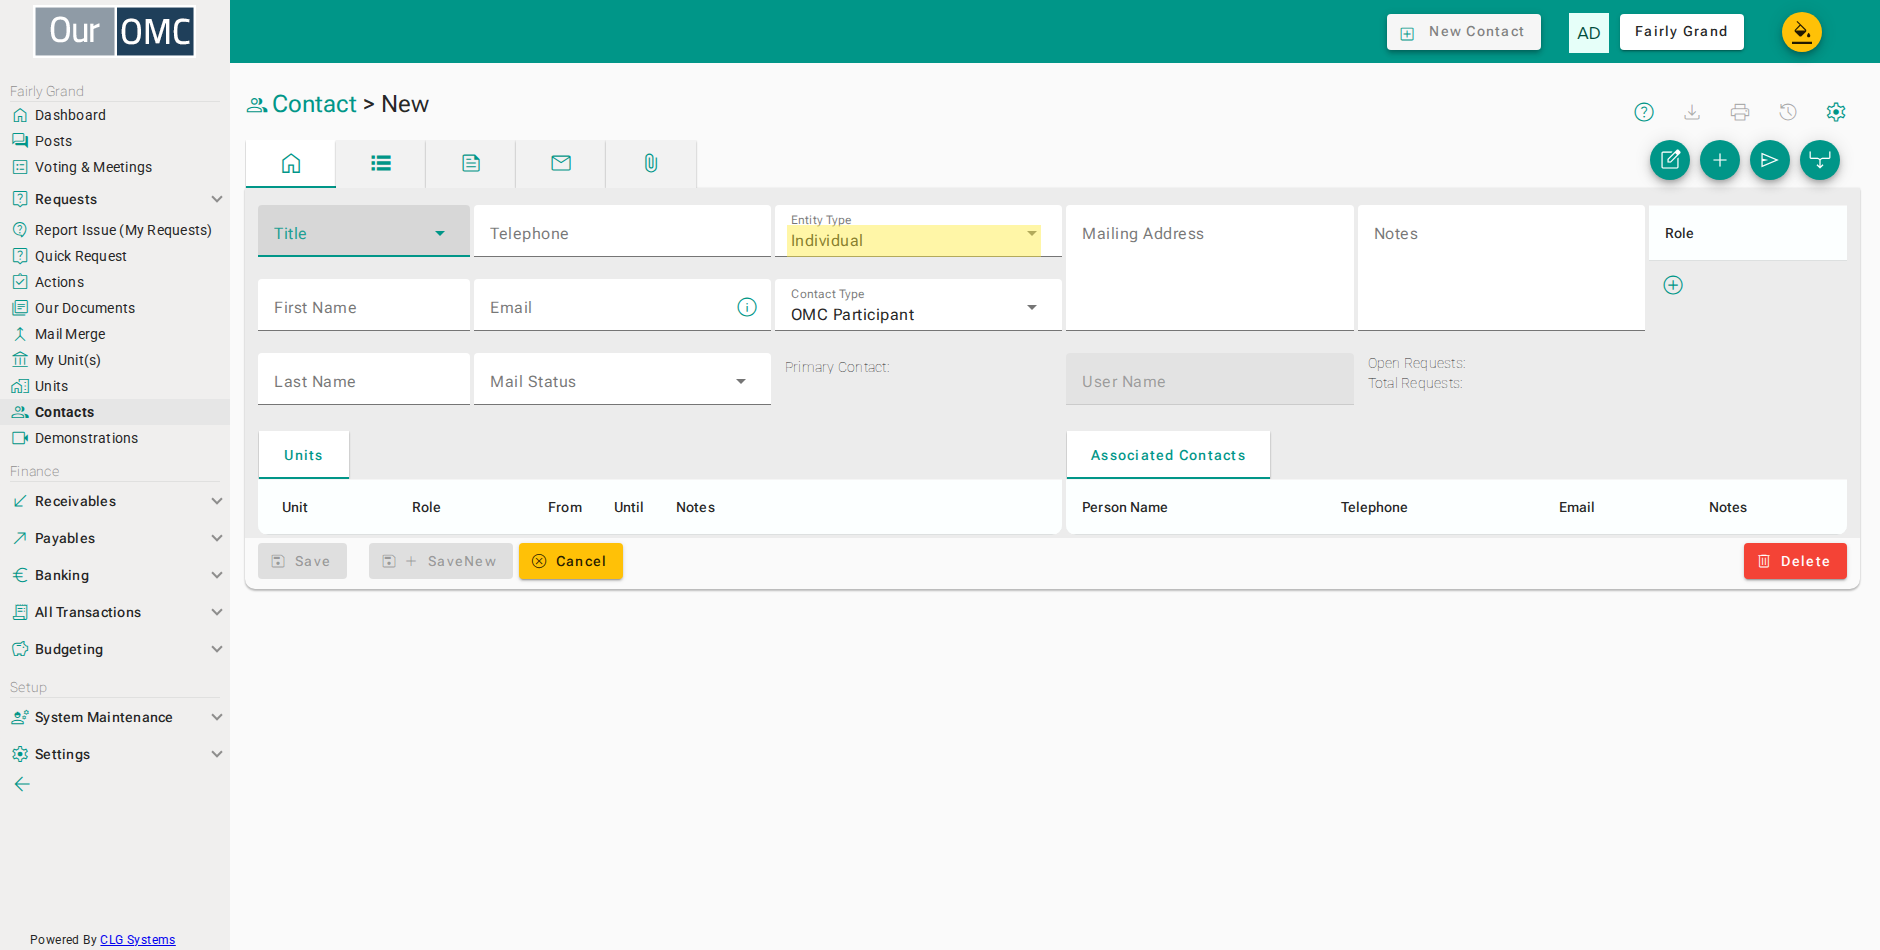Open the Entity Type dropdown
This screenshot has width=1880, height=950.
point(918,232)
